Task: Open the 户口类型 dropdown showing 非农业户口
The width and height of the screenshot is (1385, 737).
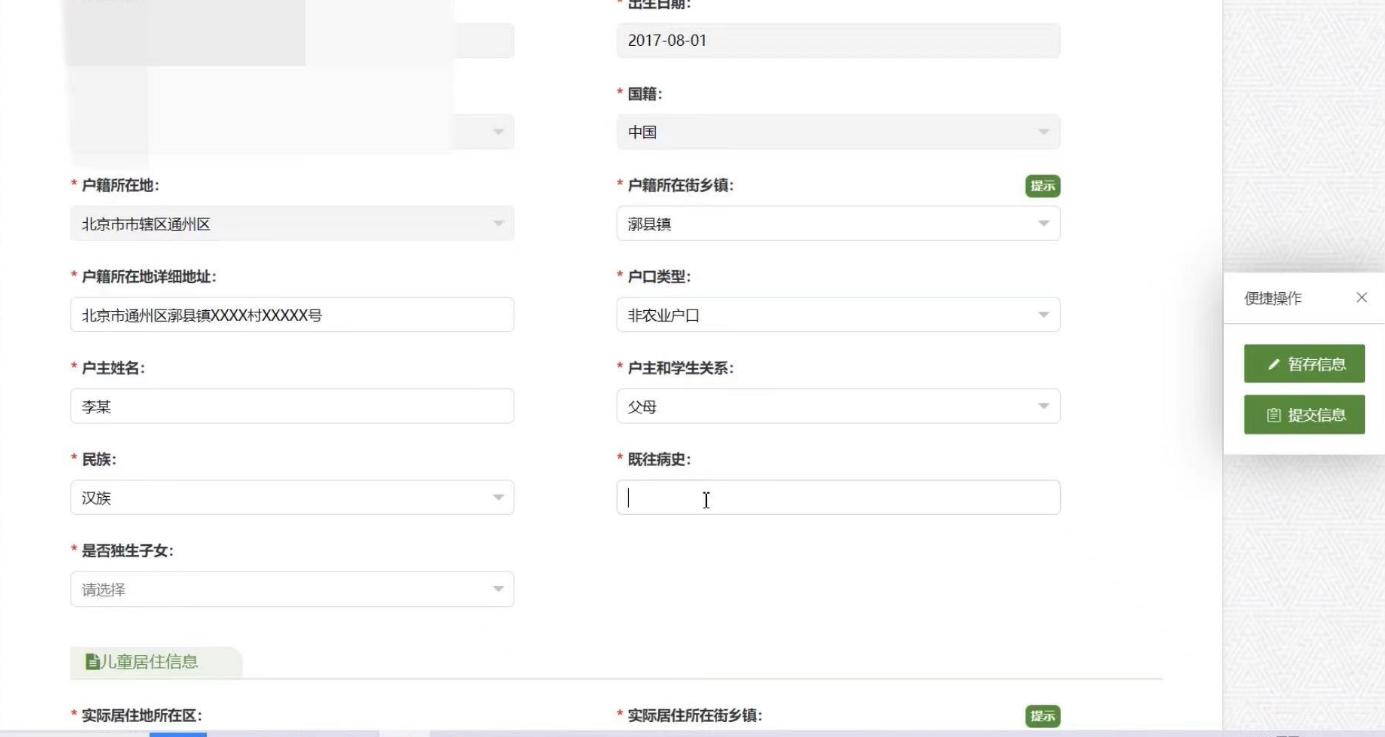Action: click(838, 315)
